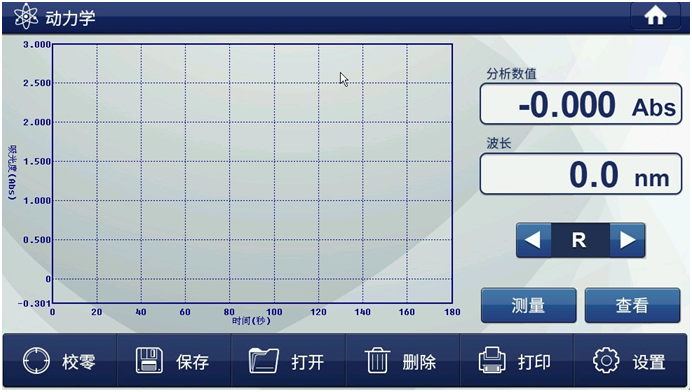Click the 设置 gear icon
Image resolution: width=692 pixels, height=392 pixels.
(x=606, y=361)
